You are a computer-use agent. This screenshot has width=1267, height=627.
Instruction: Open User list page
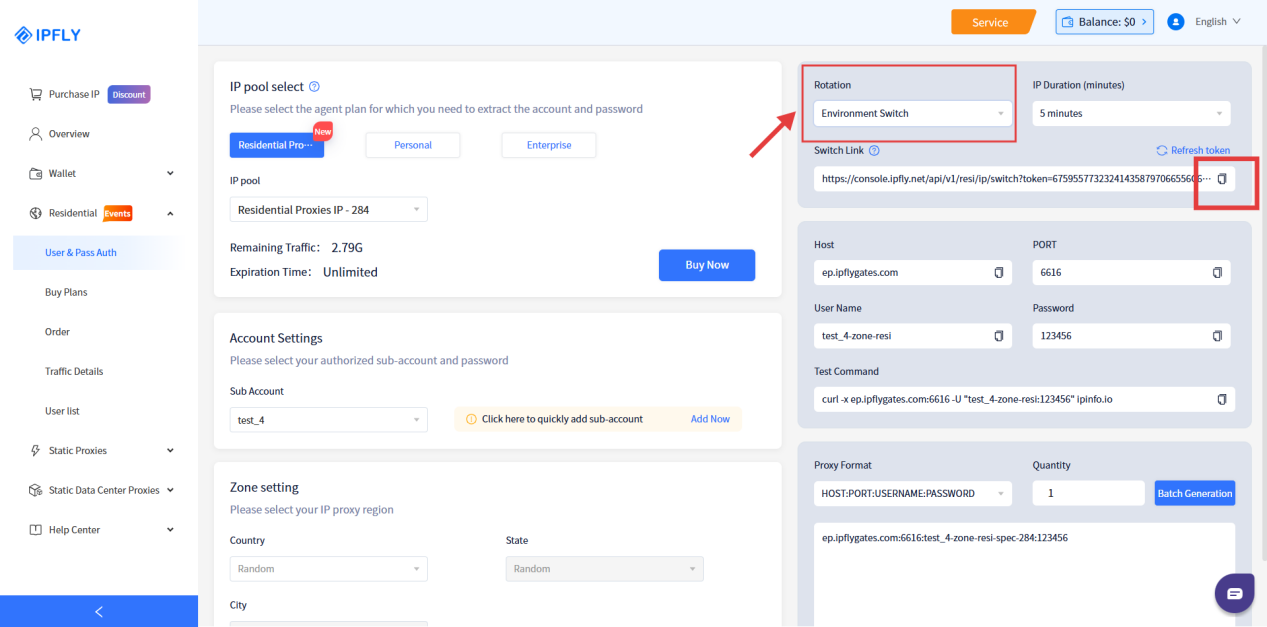[62, 411]
